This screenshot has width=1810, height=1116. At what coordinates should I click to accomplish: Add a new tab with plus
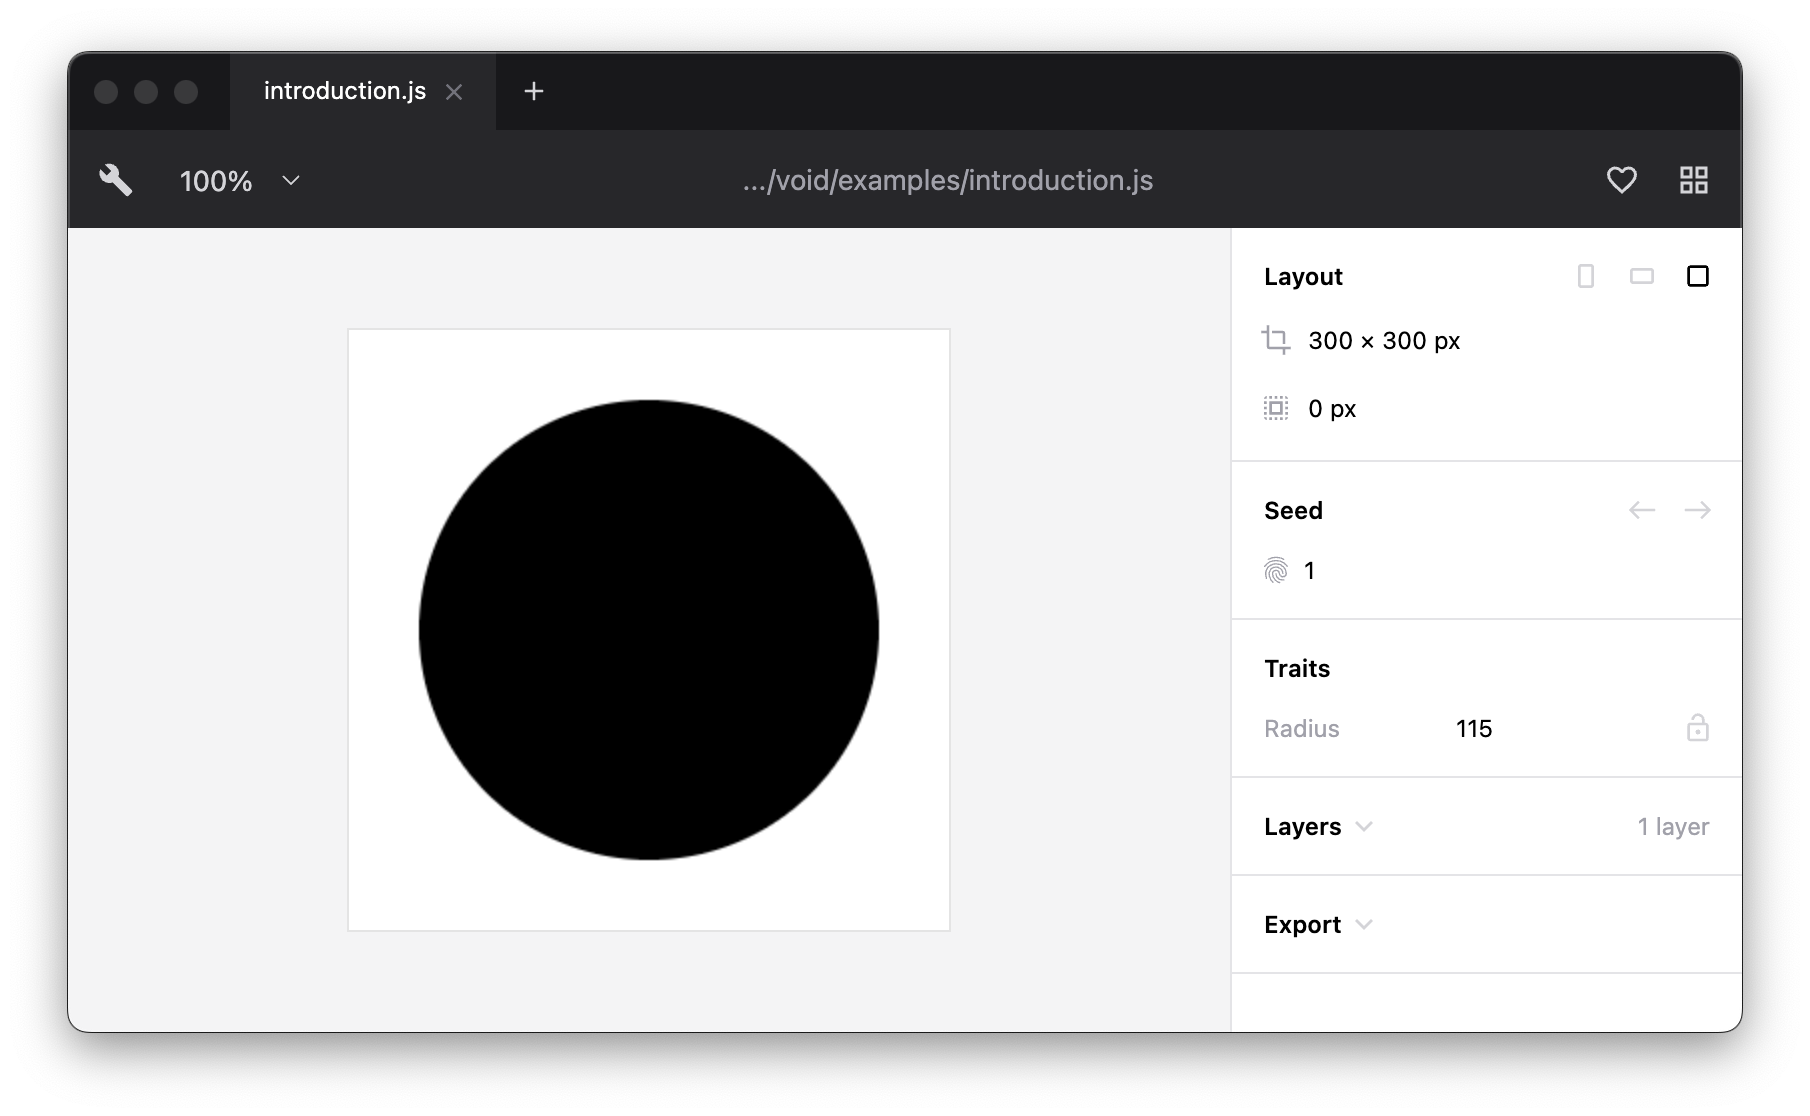tap(534, 91)
